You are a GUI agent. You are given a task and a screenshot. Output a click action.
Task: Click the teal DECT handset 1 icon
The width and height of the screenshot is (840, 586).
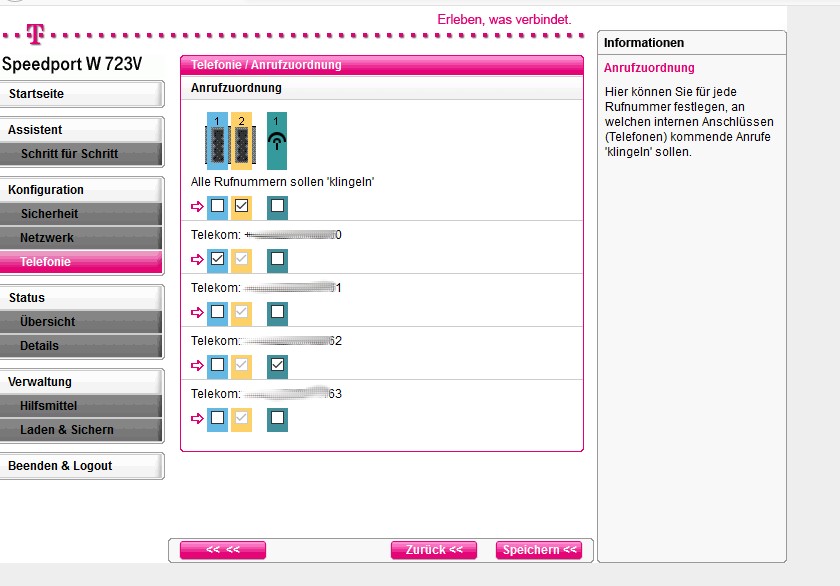[x=277, y=141]
